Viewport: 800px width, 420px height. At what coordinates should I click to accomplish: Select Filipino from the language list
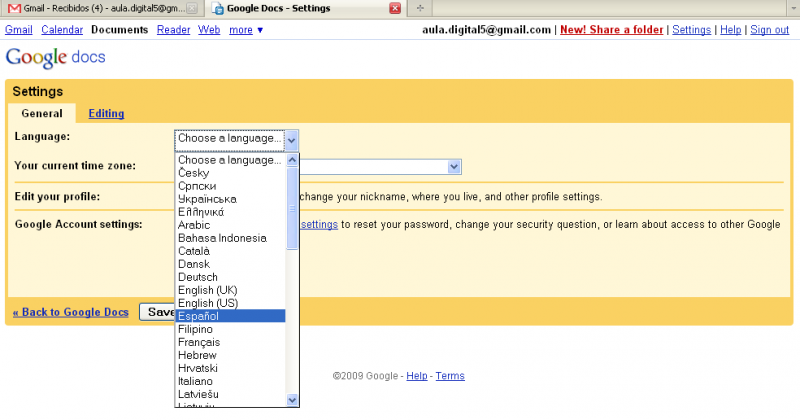pos(230,329)
